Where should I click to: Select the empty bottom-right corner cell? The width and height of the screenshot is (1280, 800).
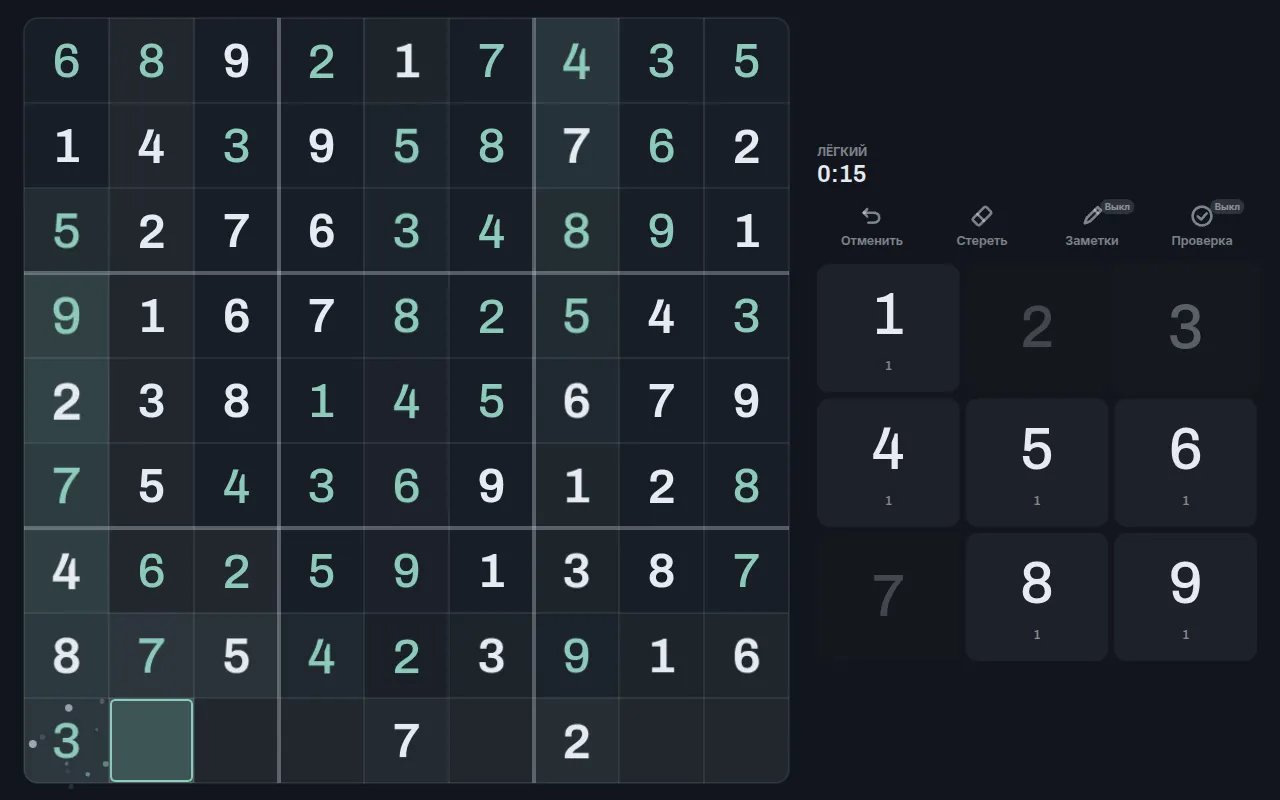746,741
